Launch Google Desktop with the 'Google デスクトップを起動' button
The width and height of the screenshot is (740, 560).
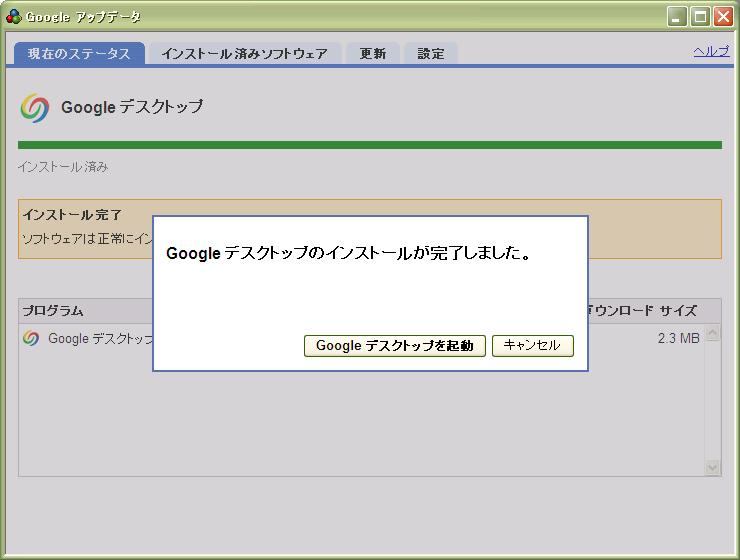[x=395, y=346]
